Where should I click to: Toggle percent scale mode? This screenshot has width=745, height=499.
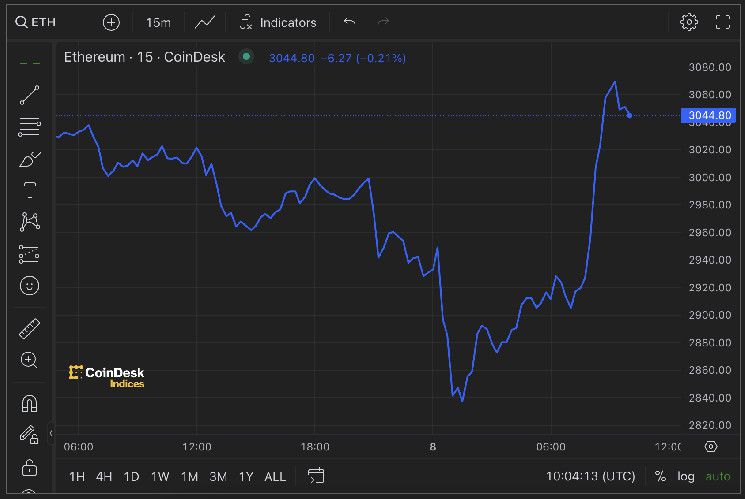point(660,476)
